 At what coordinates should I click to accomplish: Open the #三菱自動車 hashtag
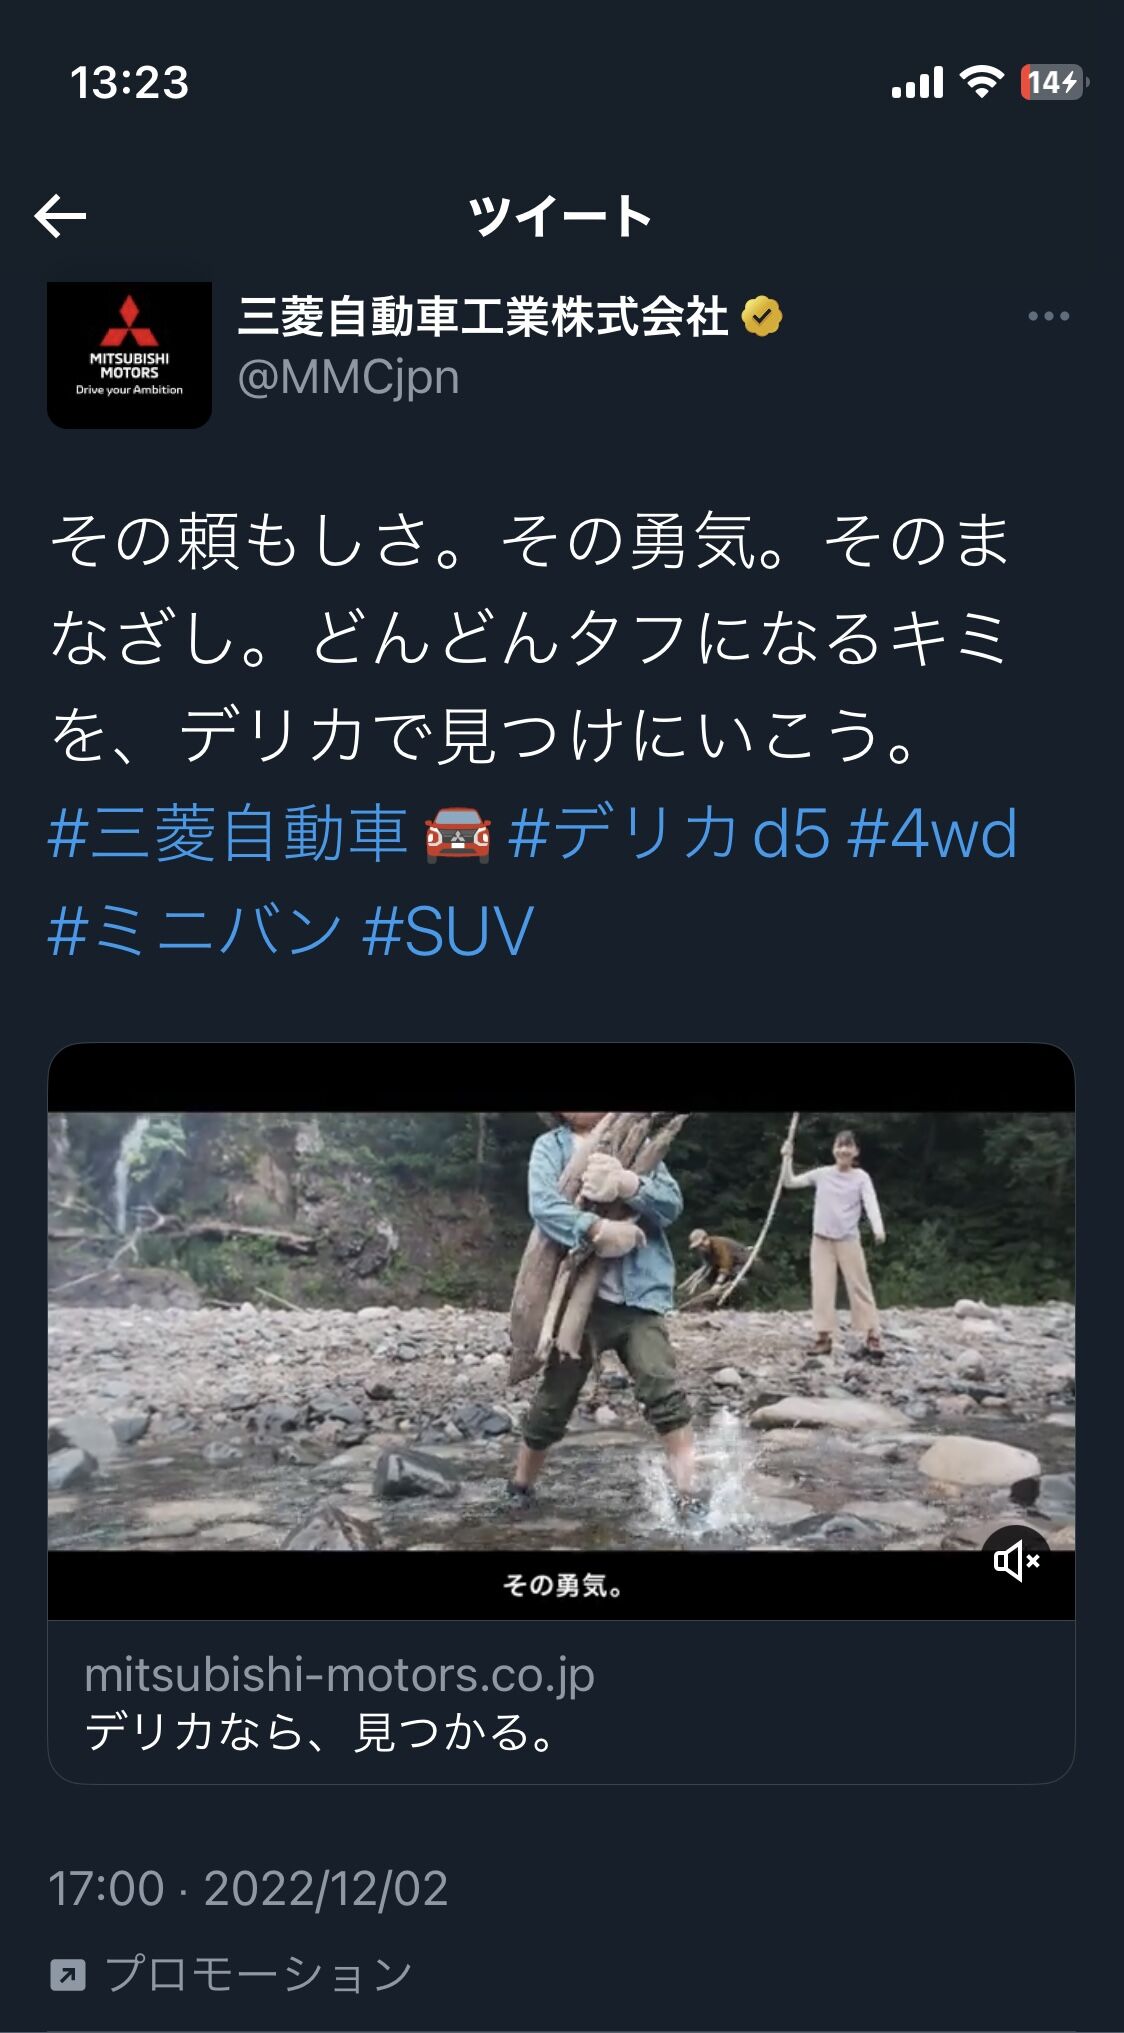click(228, 833)
